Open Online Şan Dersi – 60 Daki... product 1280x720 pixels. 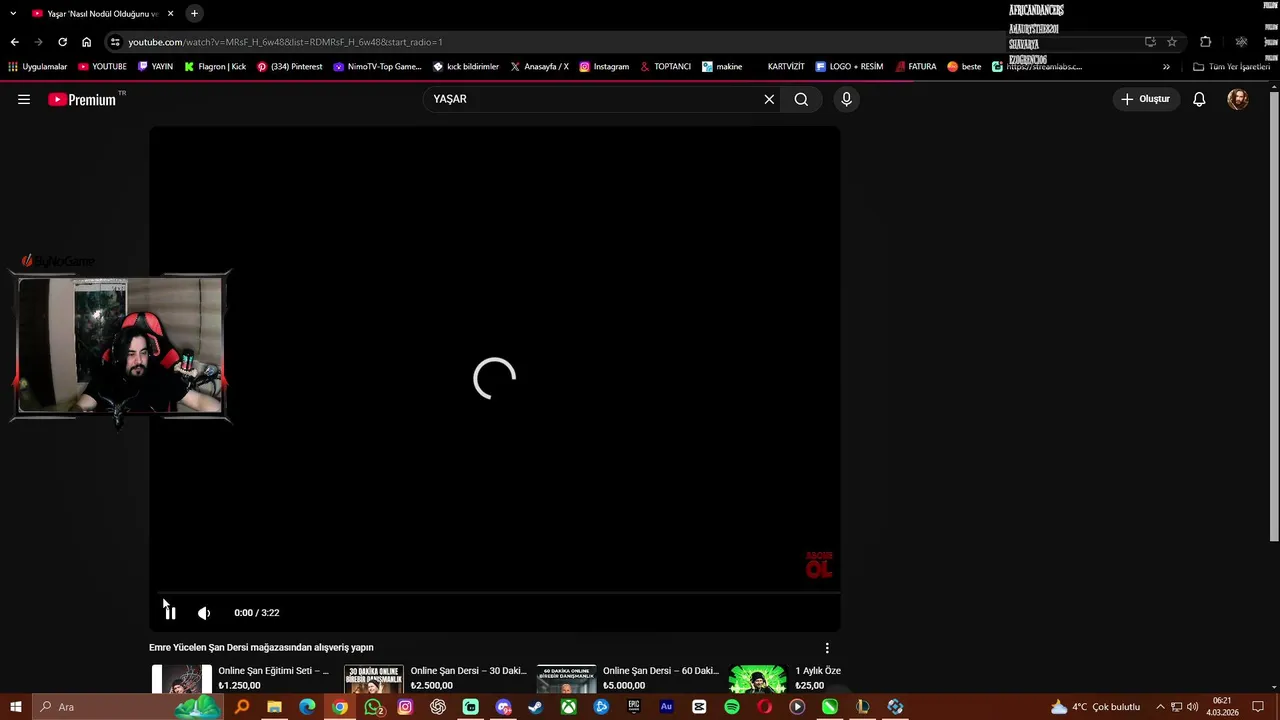coord(661,671)
